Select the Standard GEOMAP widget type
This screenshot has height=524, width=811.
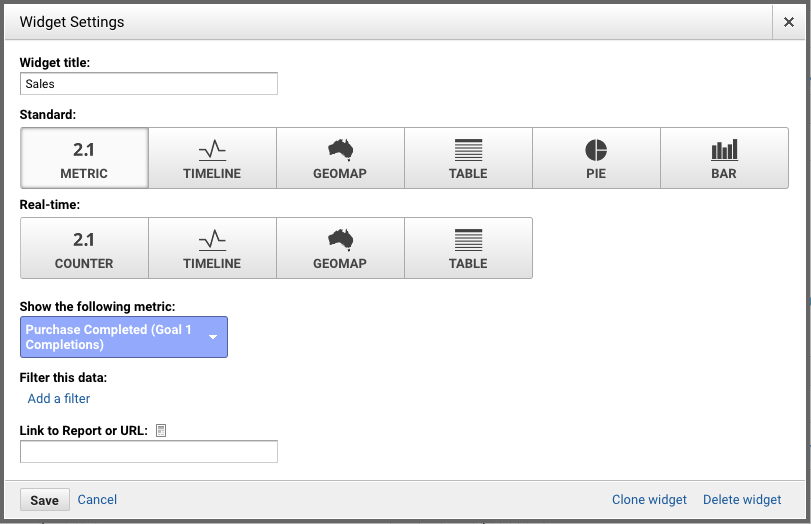(340, 158)
